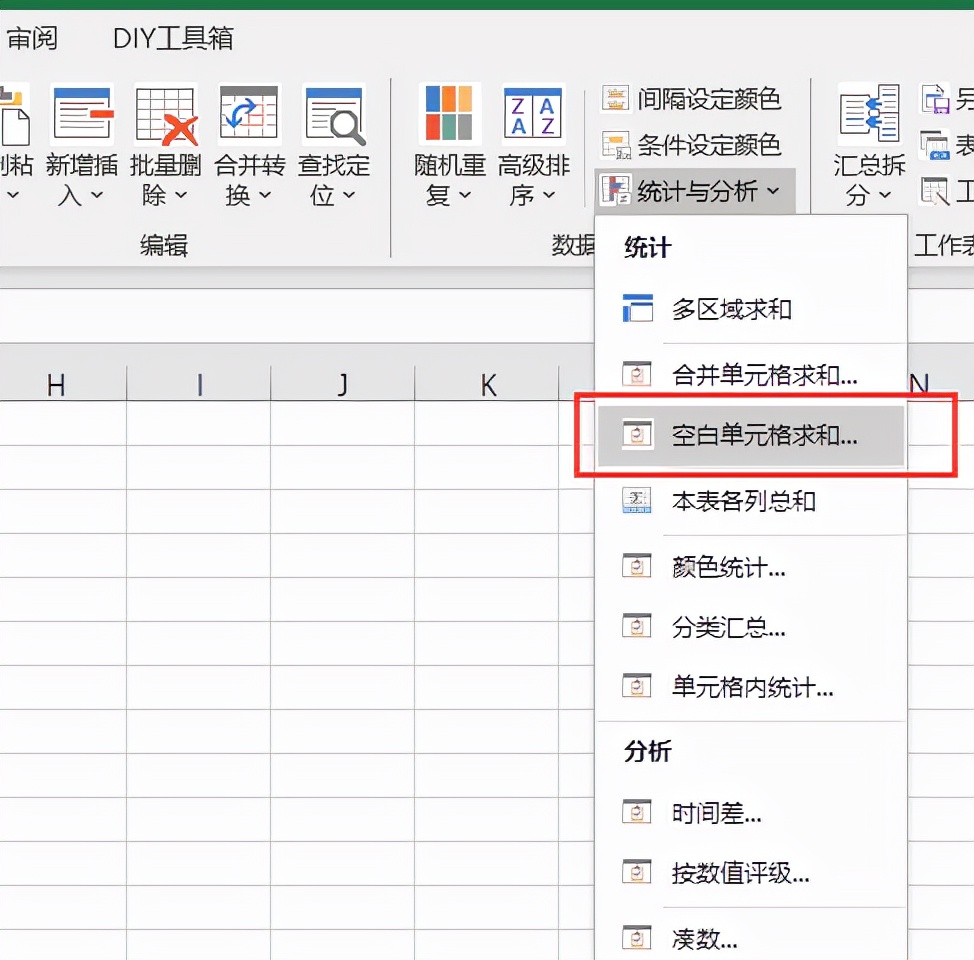The height and width of the screenshot is (960, 974).
Task: Expand the 合并转换 dropdown arrow
Action: point(262,195)
